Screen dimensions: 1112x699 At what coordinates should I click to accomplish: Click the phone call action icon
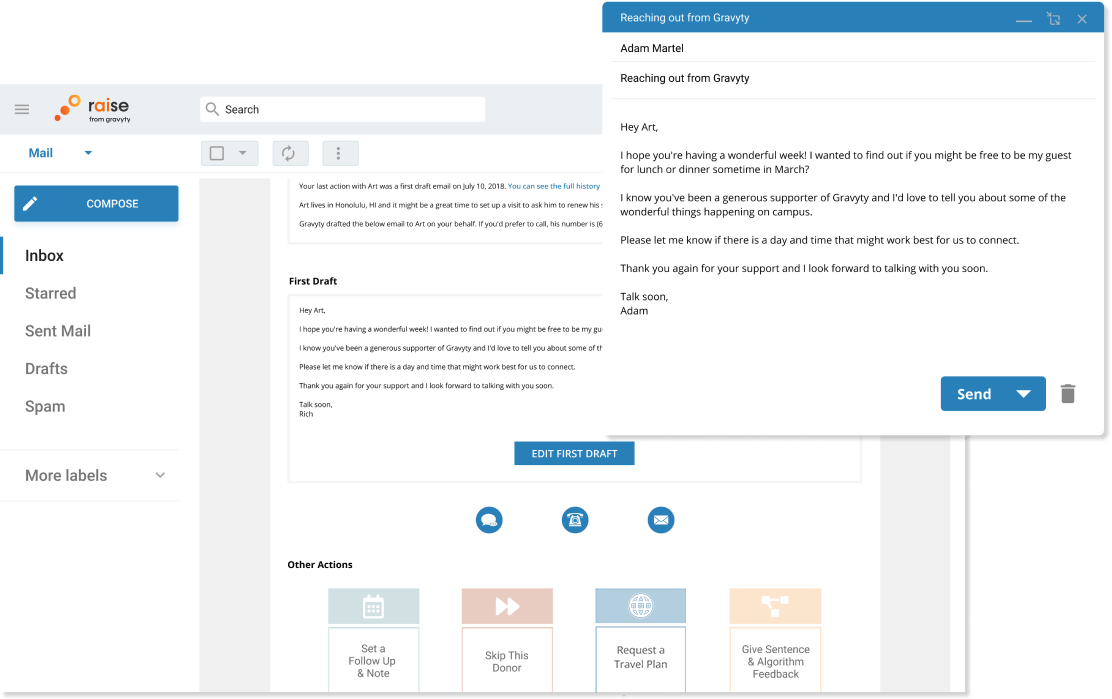(575, 520)
